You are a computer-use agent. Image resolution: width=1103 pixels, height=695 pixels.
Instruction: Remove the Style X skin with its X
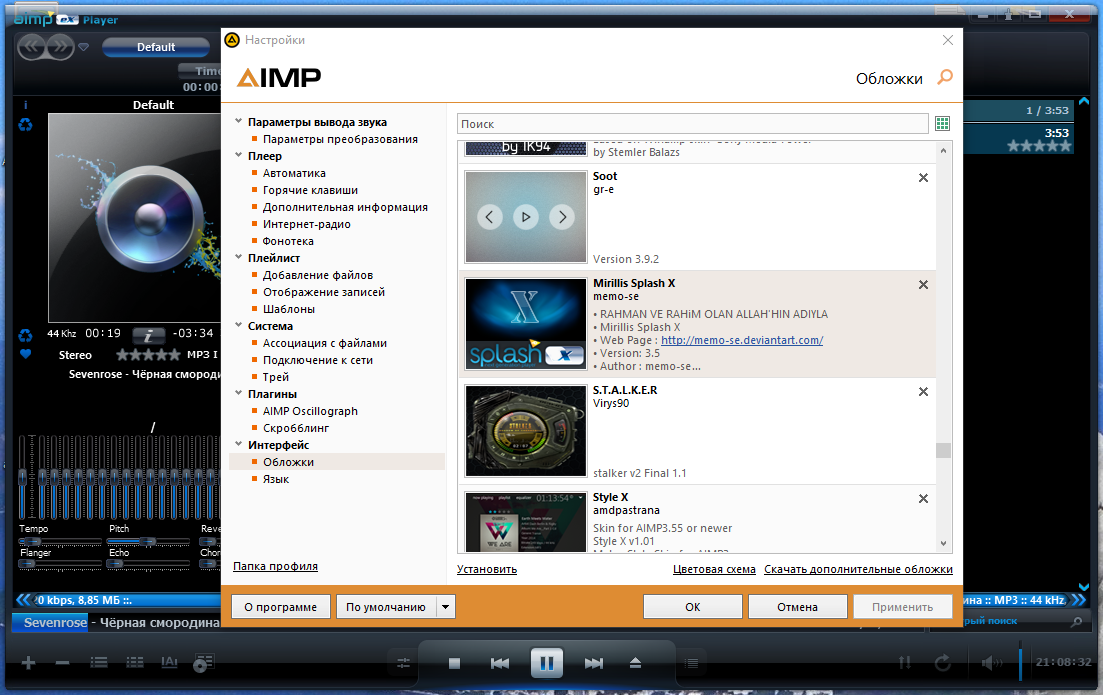click(924, 499)
